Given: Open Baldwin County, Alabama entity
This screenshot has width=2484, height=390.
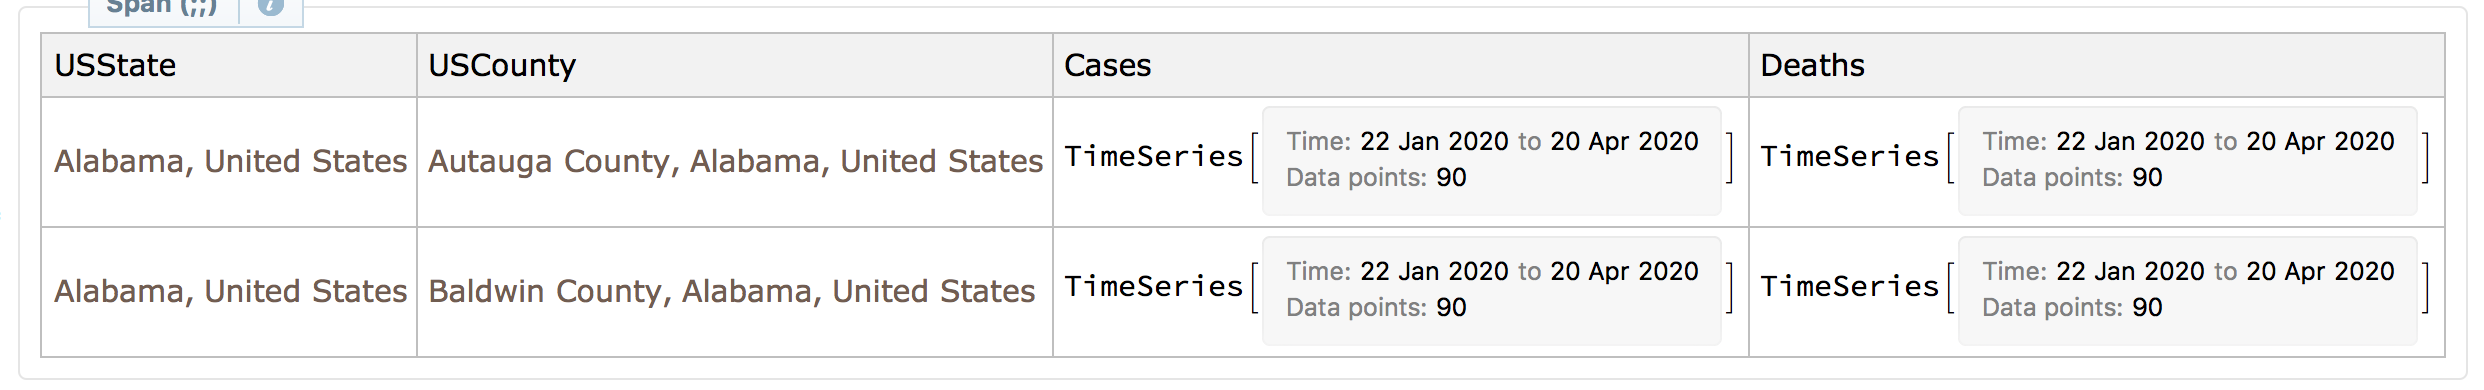Looking at the screenshot, I should click(x=732, y=291).
